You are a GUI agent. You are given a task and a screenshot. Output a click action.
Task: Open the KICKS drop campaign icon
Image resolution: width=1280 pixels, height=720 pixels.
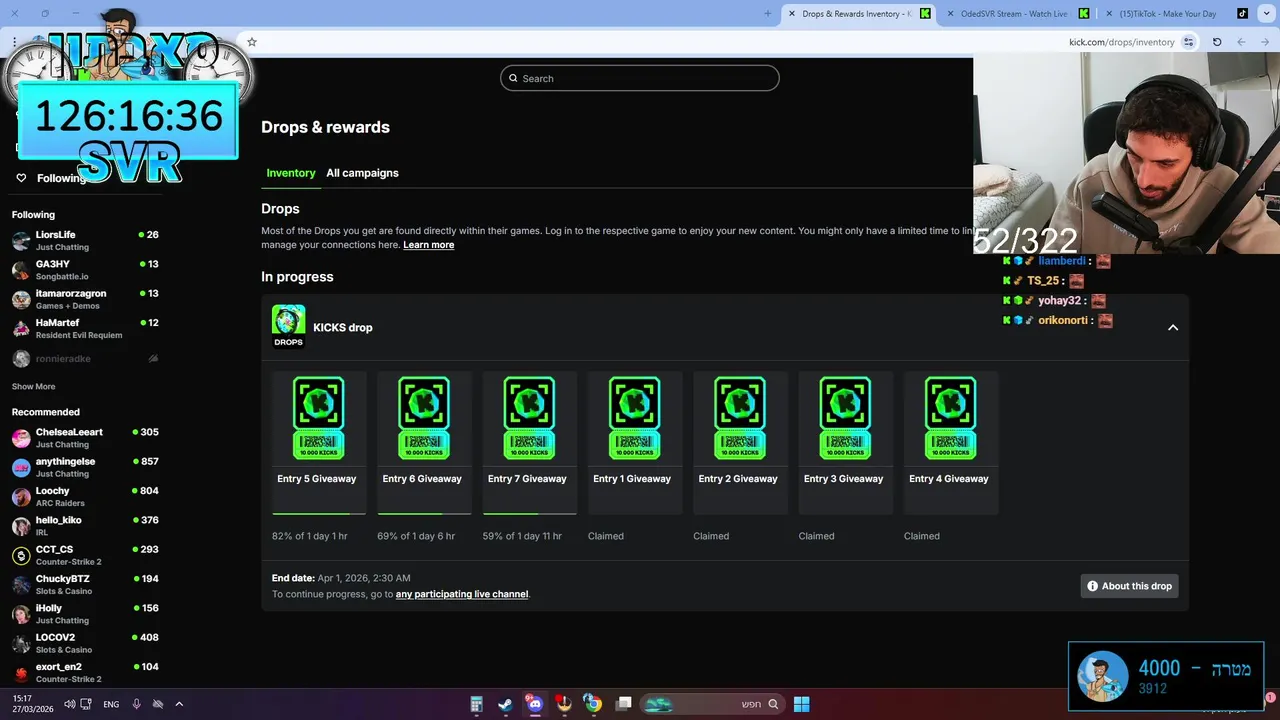click(288, 327)
